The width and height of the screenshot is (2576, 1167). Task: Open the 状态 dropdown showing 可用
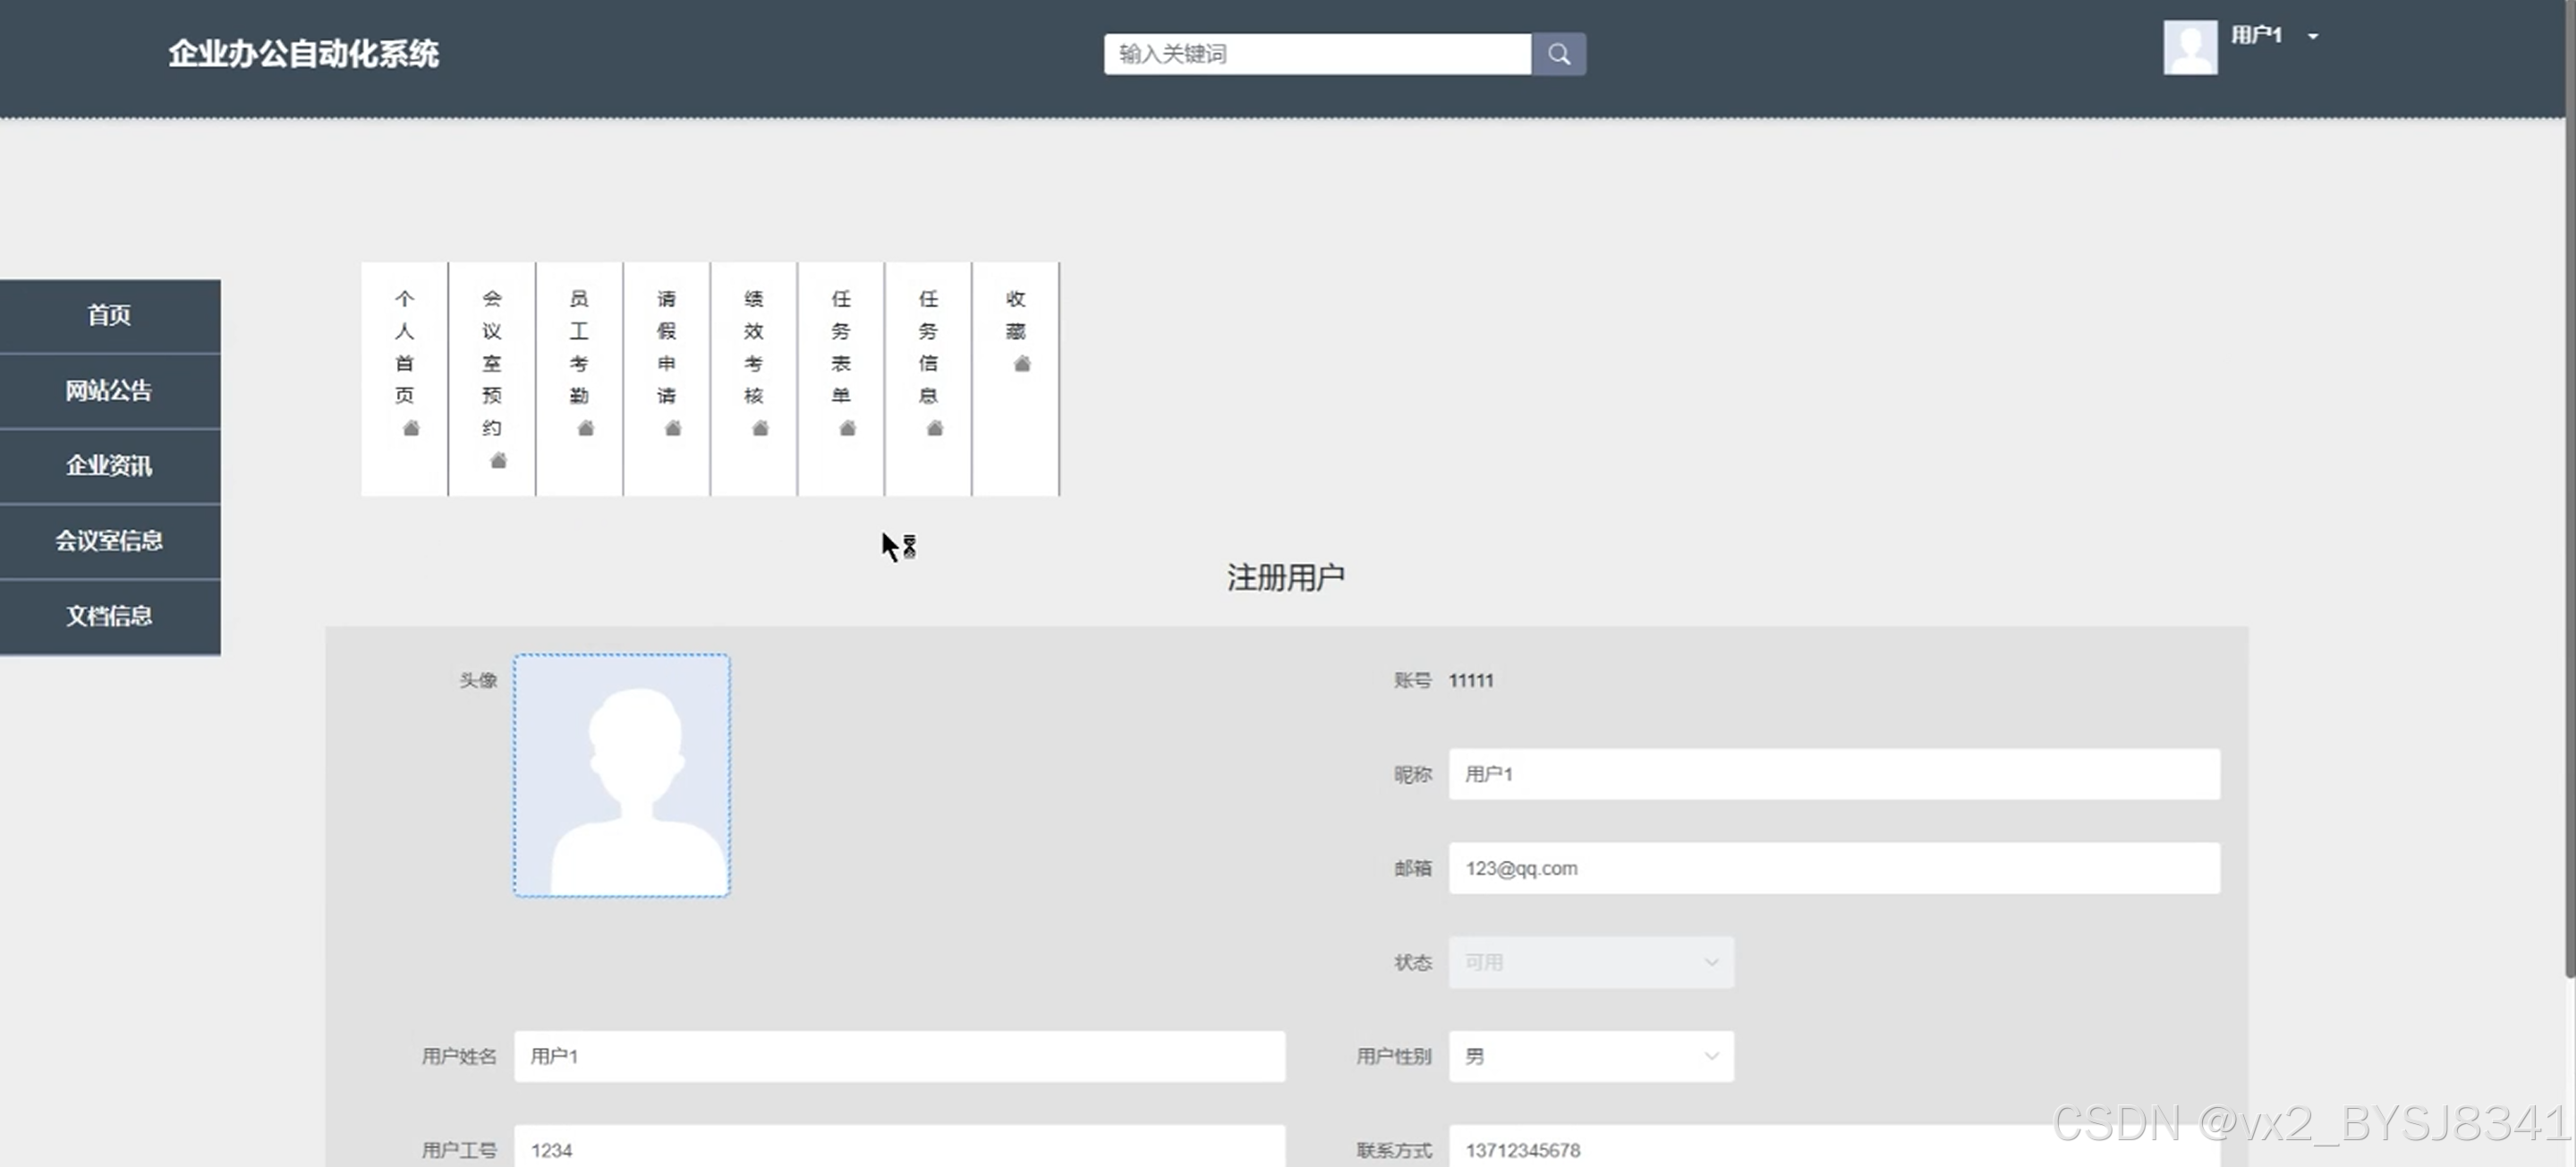[1590, 962]
